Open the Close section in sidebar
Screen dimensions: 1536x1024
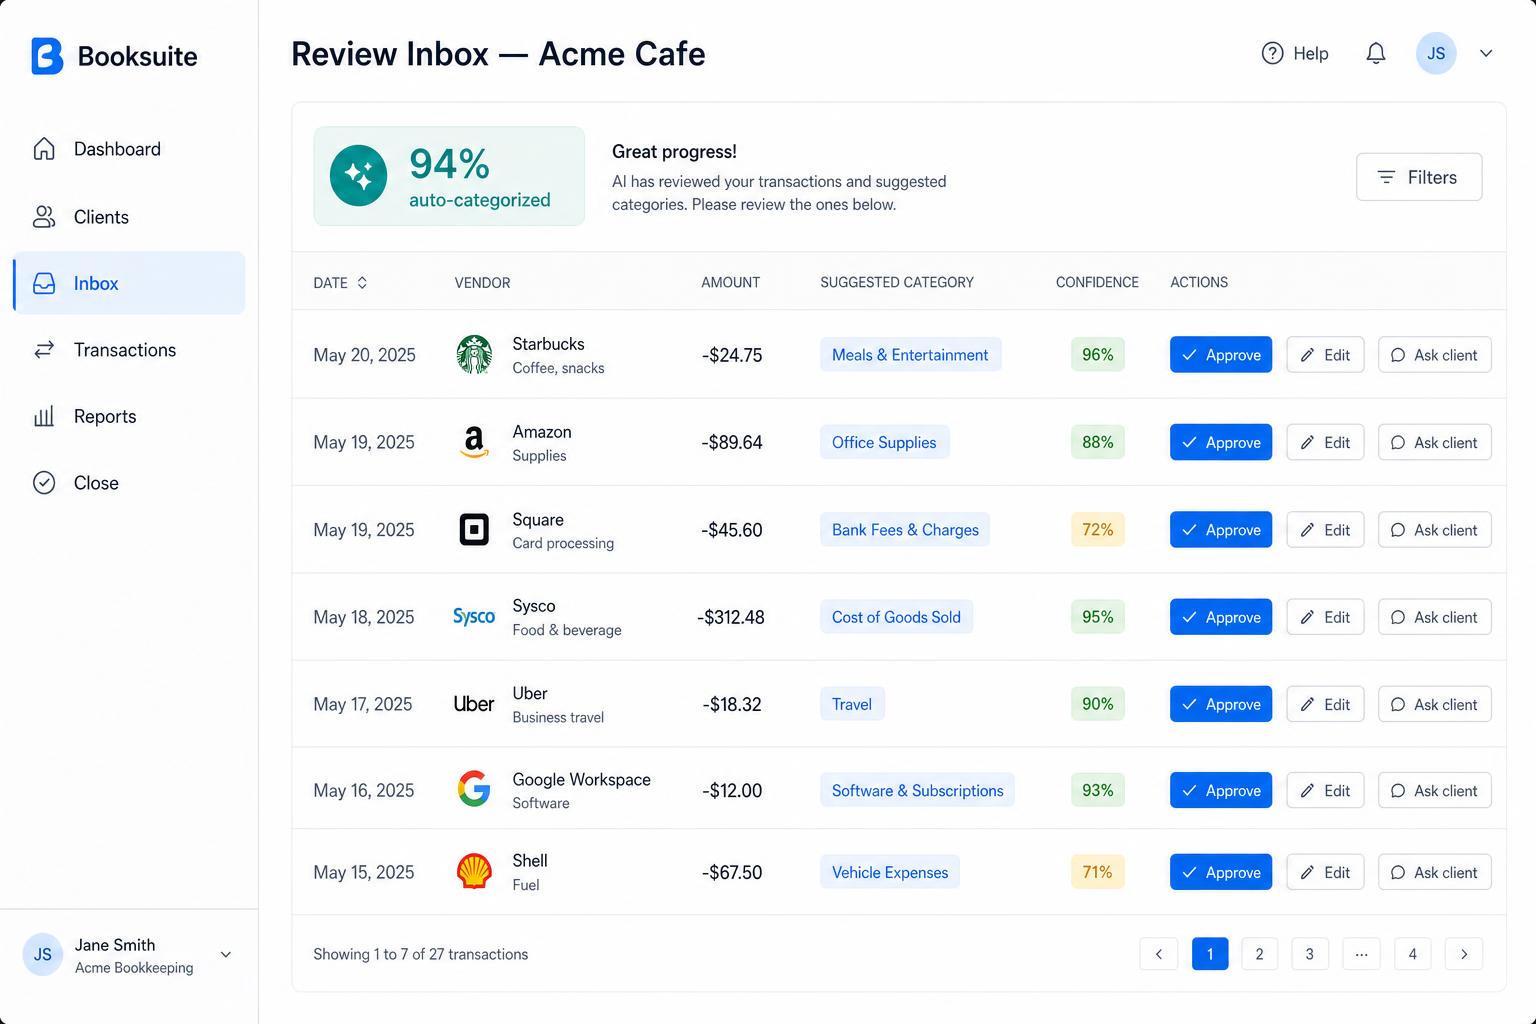coord(129,483)
